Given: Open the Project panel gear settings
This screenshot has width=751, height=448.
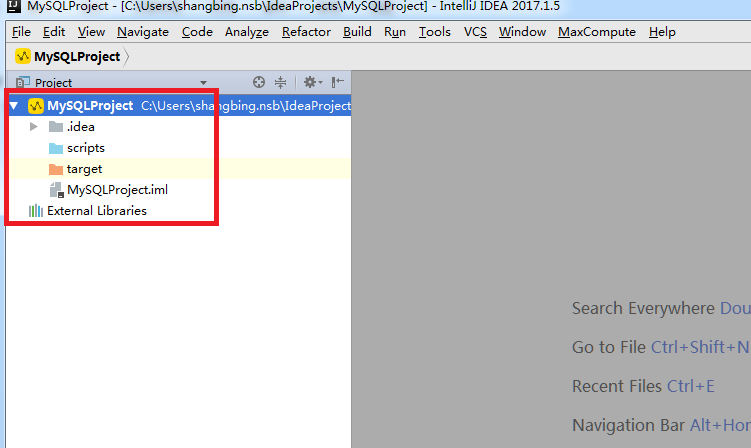Looking at the screenshot, I should [310, 82].
